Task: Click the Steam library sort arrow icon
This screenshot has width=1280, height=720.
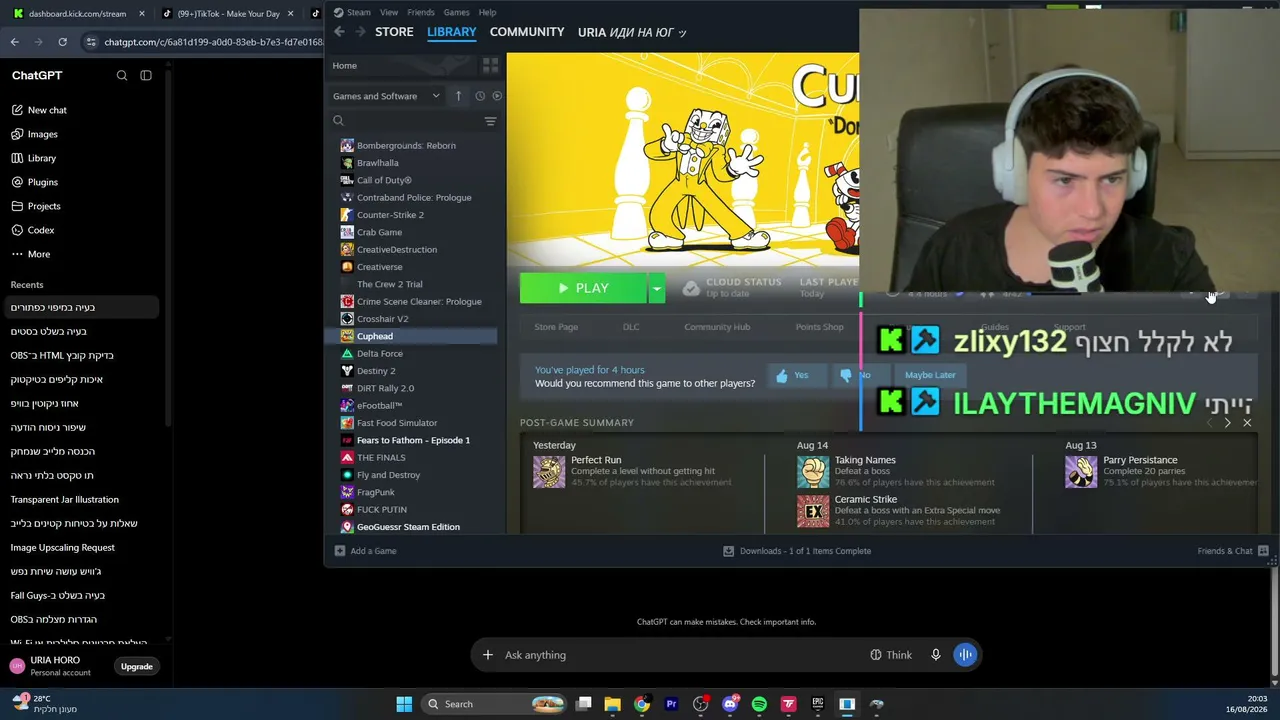Action: [x=458, y=96]
